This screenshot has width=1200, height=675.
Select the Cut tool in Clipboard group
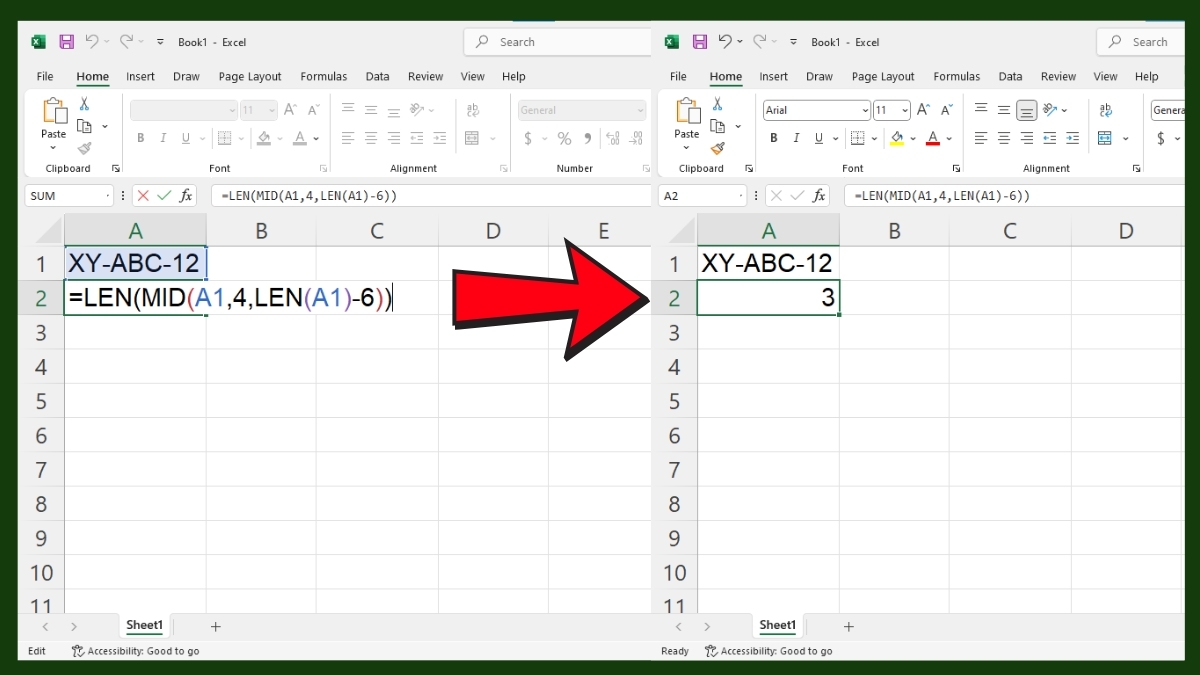point(717,104)
